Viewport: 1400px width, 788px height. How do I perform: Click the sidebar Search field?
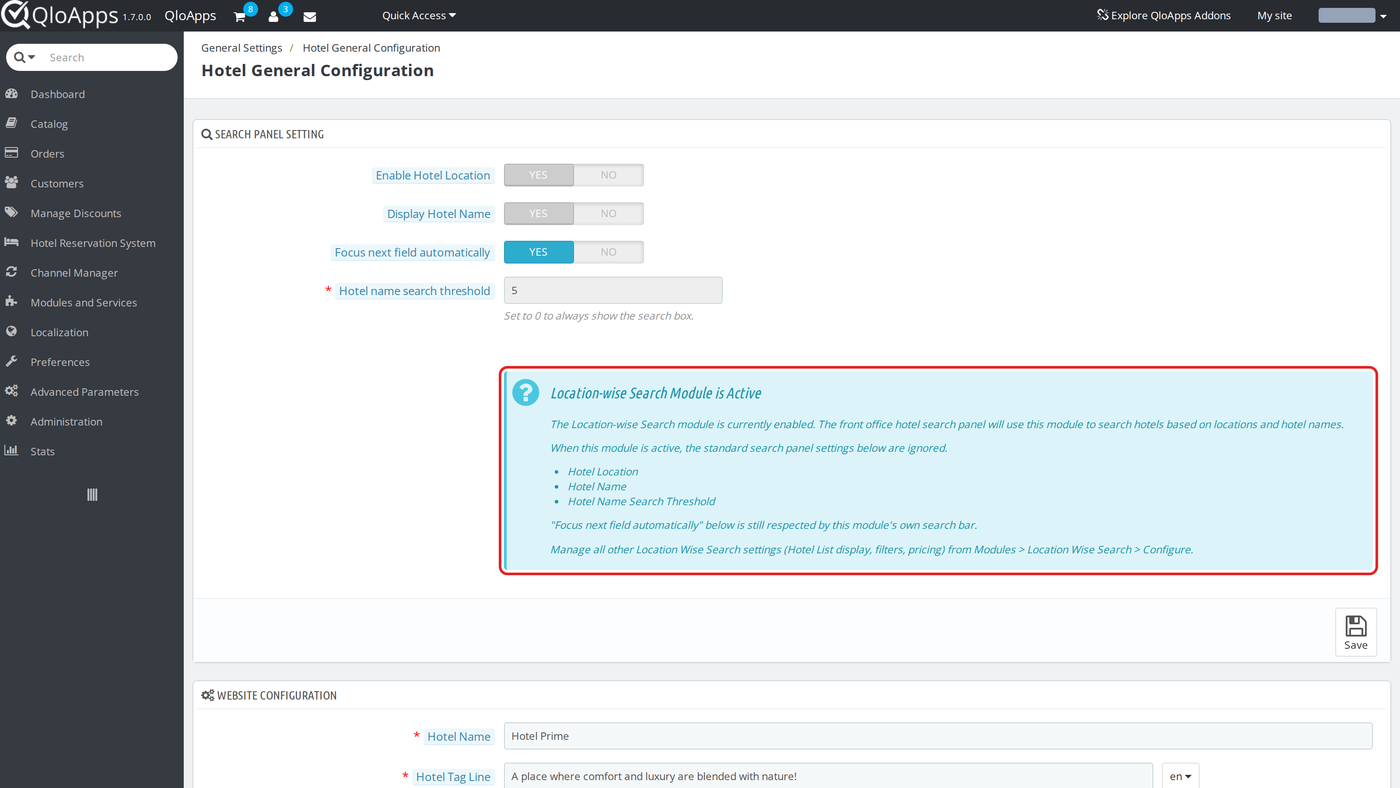point(110,57)
